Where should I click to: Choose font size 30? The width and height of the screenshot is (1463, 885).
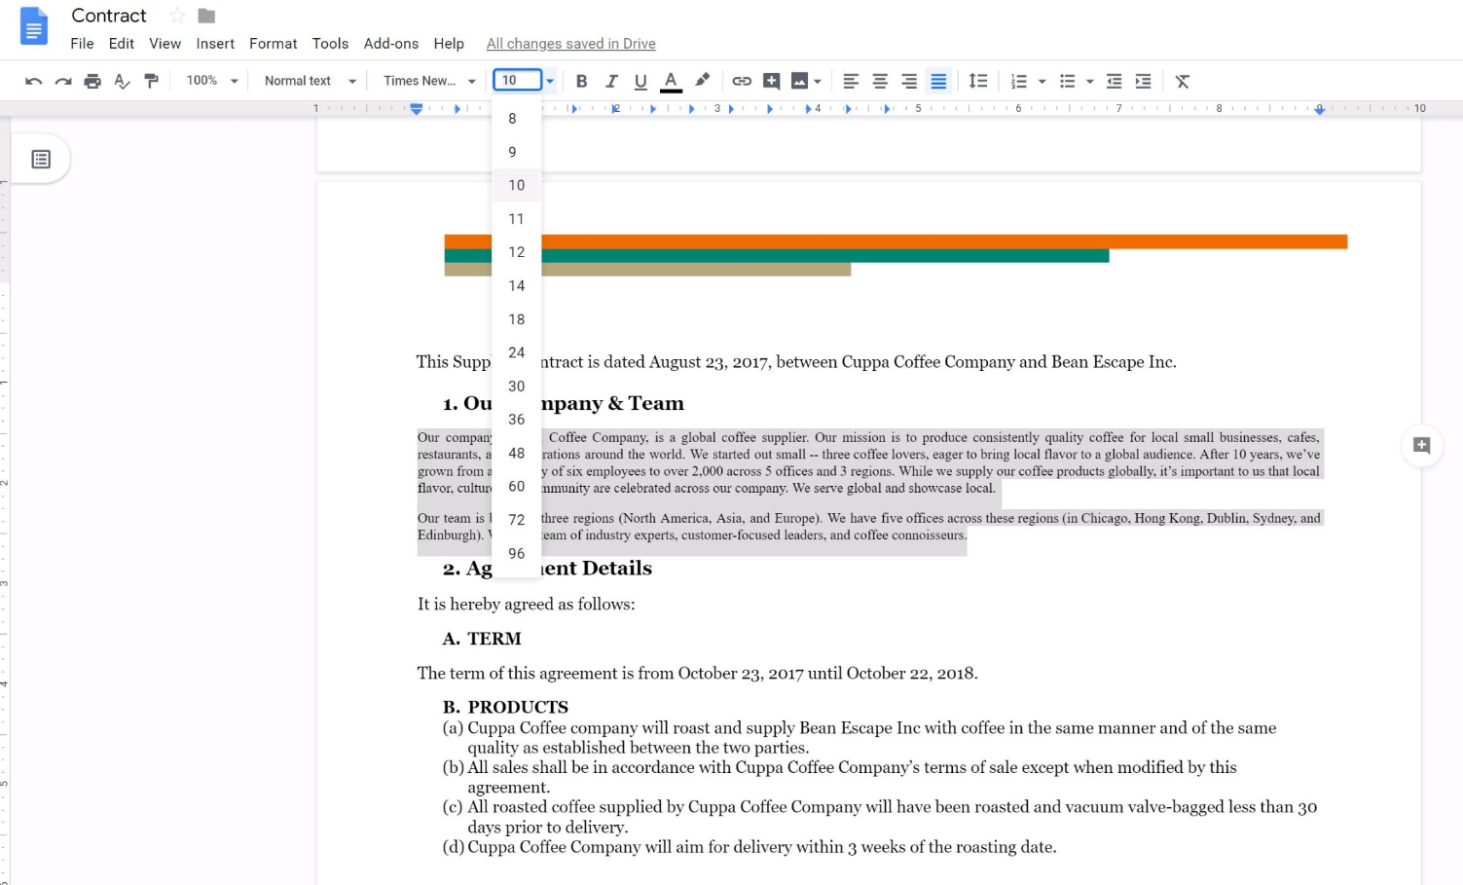click(x=516, y=386)
